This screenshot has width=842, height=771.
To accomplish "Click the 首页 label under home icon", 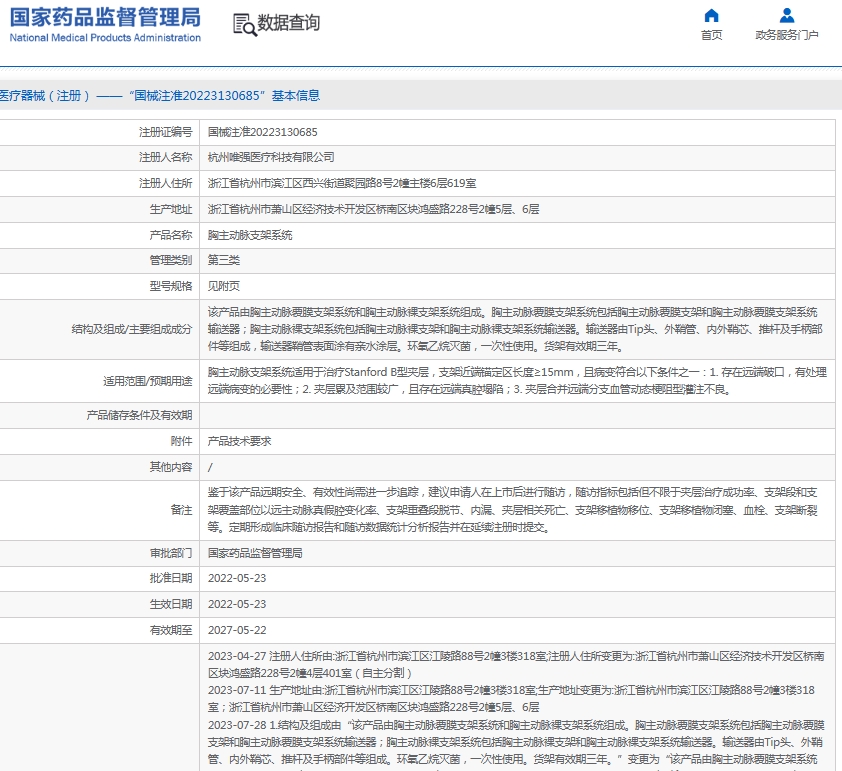I will pos(712,35).
